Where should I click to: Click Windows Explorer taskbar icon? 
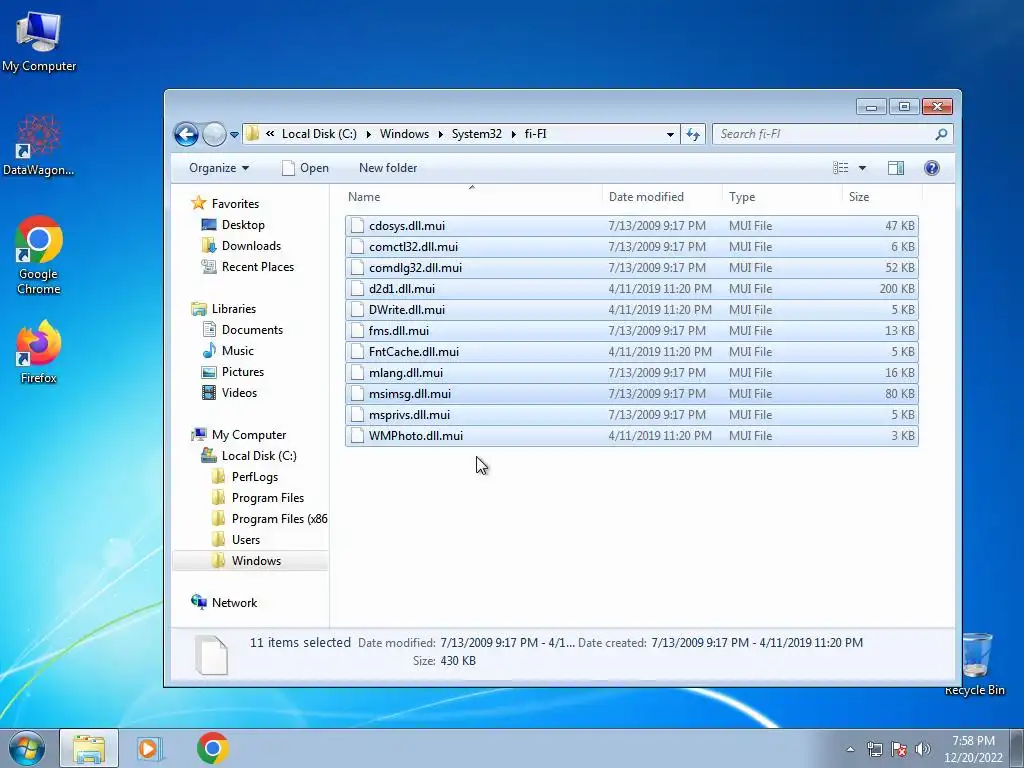click(89, 748)
